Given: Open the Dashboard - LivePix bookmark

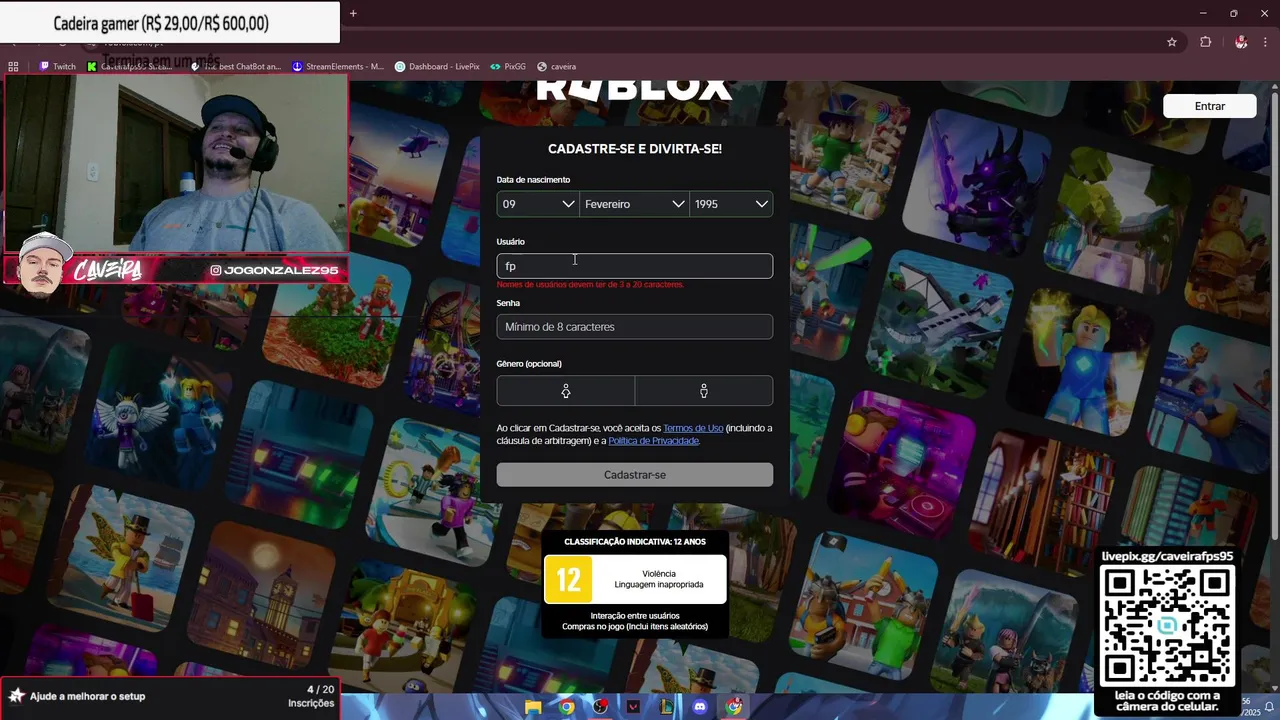Looking at the screenshot, I should coord(437,67).
